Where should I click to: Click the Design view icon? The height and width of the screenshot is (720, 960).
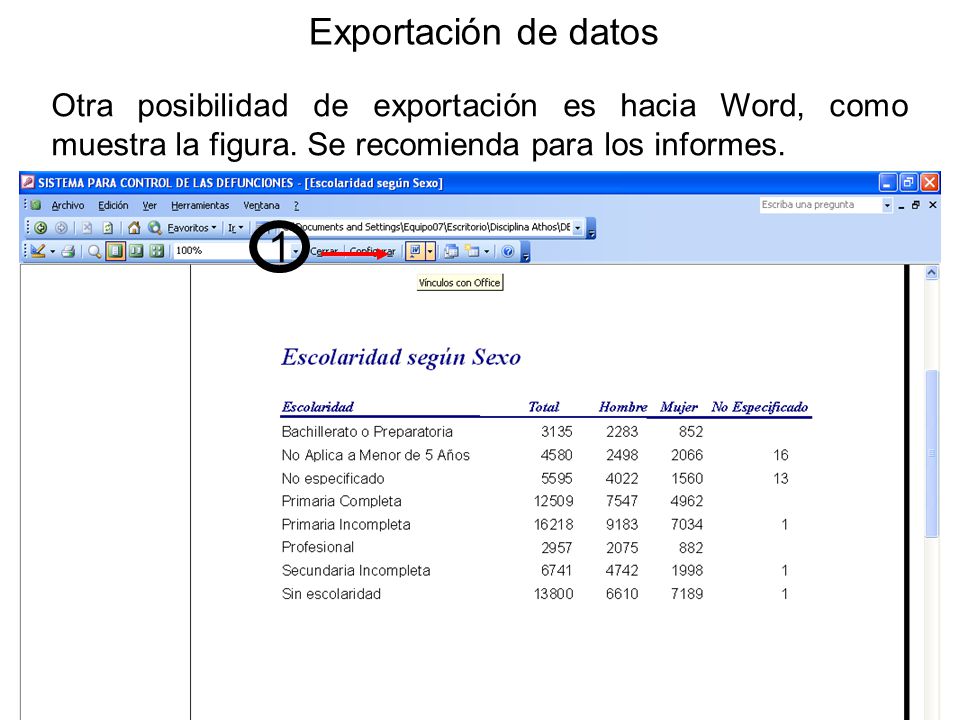coord(38,251)
